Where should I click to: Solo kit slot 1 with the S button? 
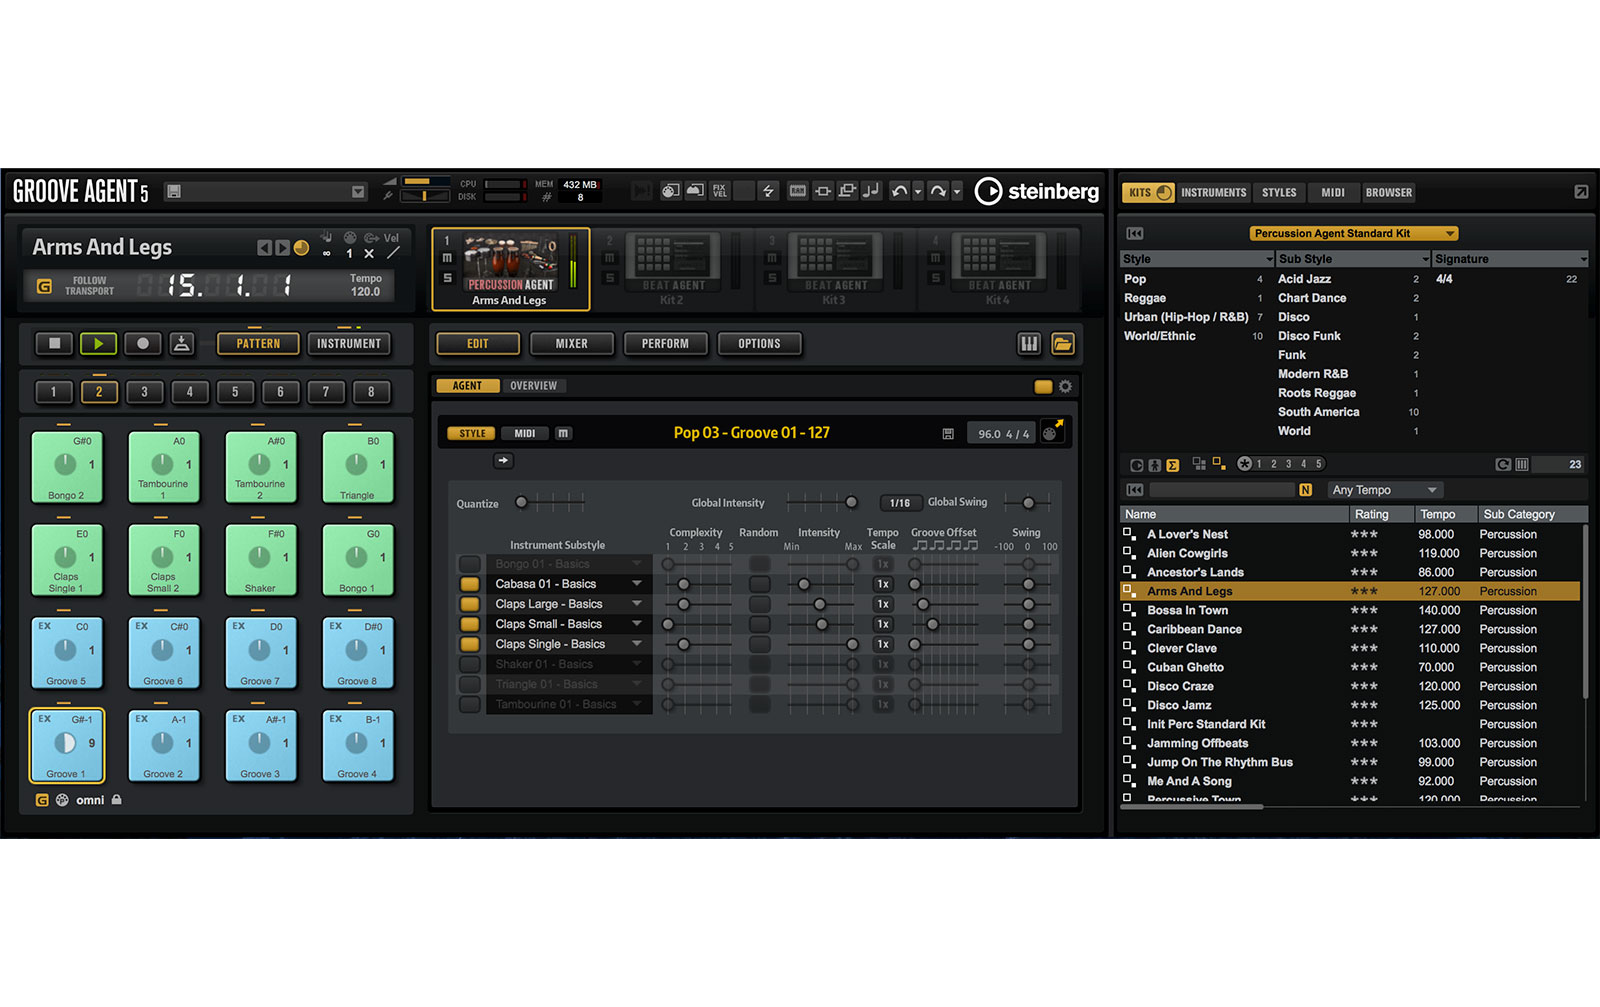[x=447, y=278]
